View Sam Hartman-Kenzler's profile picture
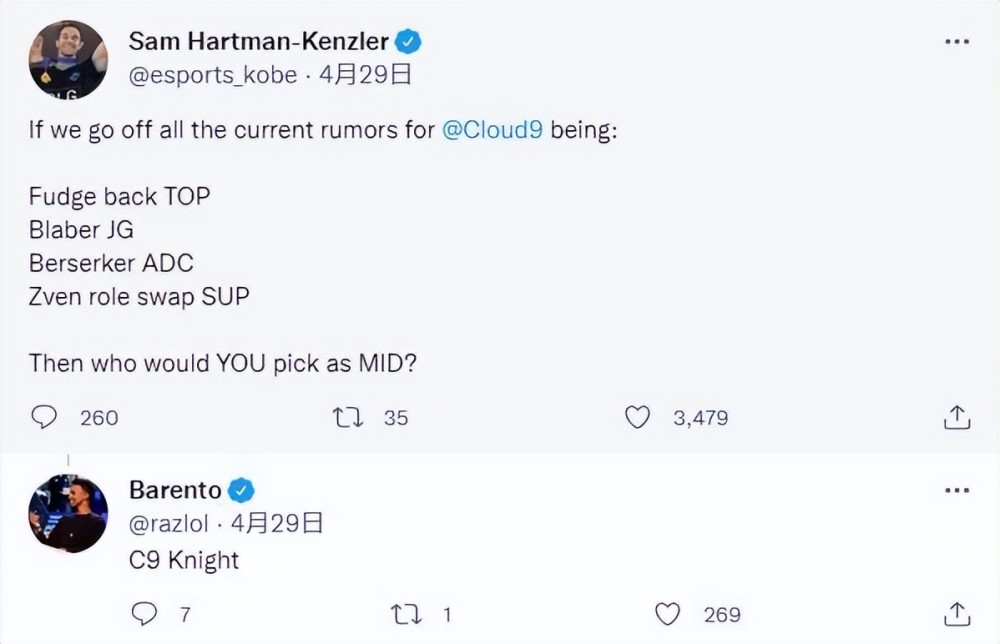Screen dimensions: 1000x644 tap(68, 60)
